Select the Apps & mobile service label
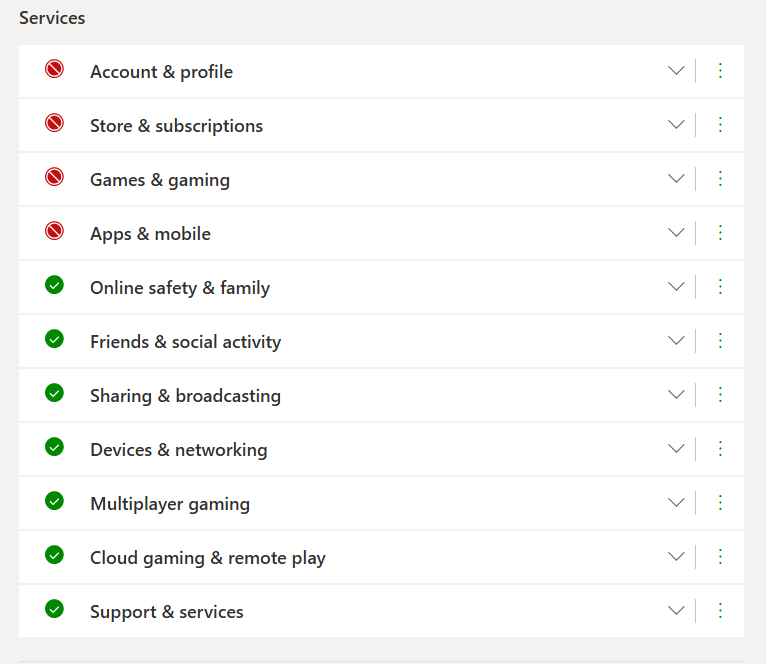766x664 pixels. click(150, 234)
